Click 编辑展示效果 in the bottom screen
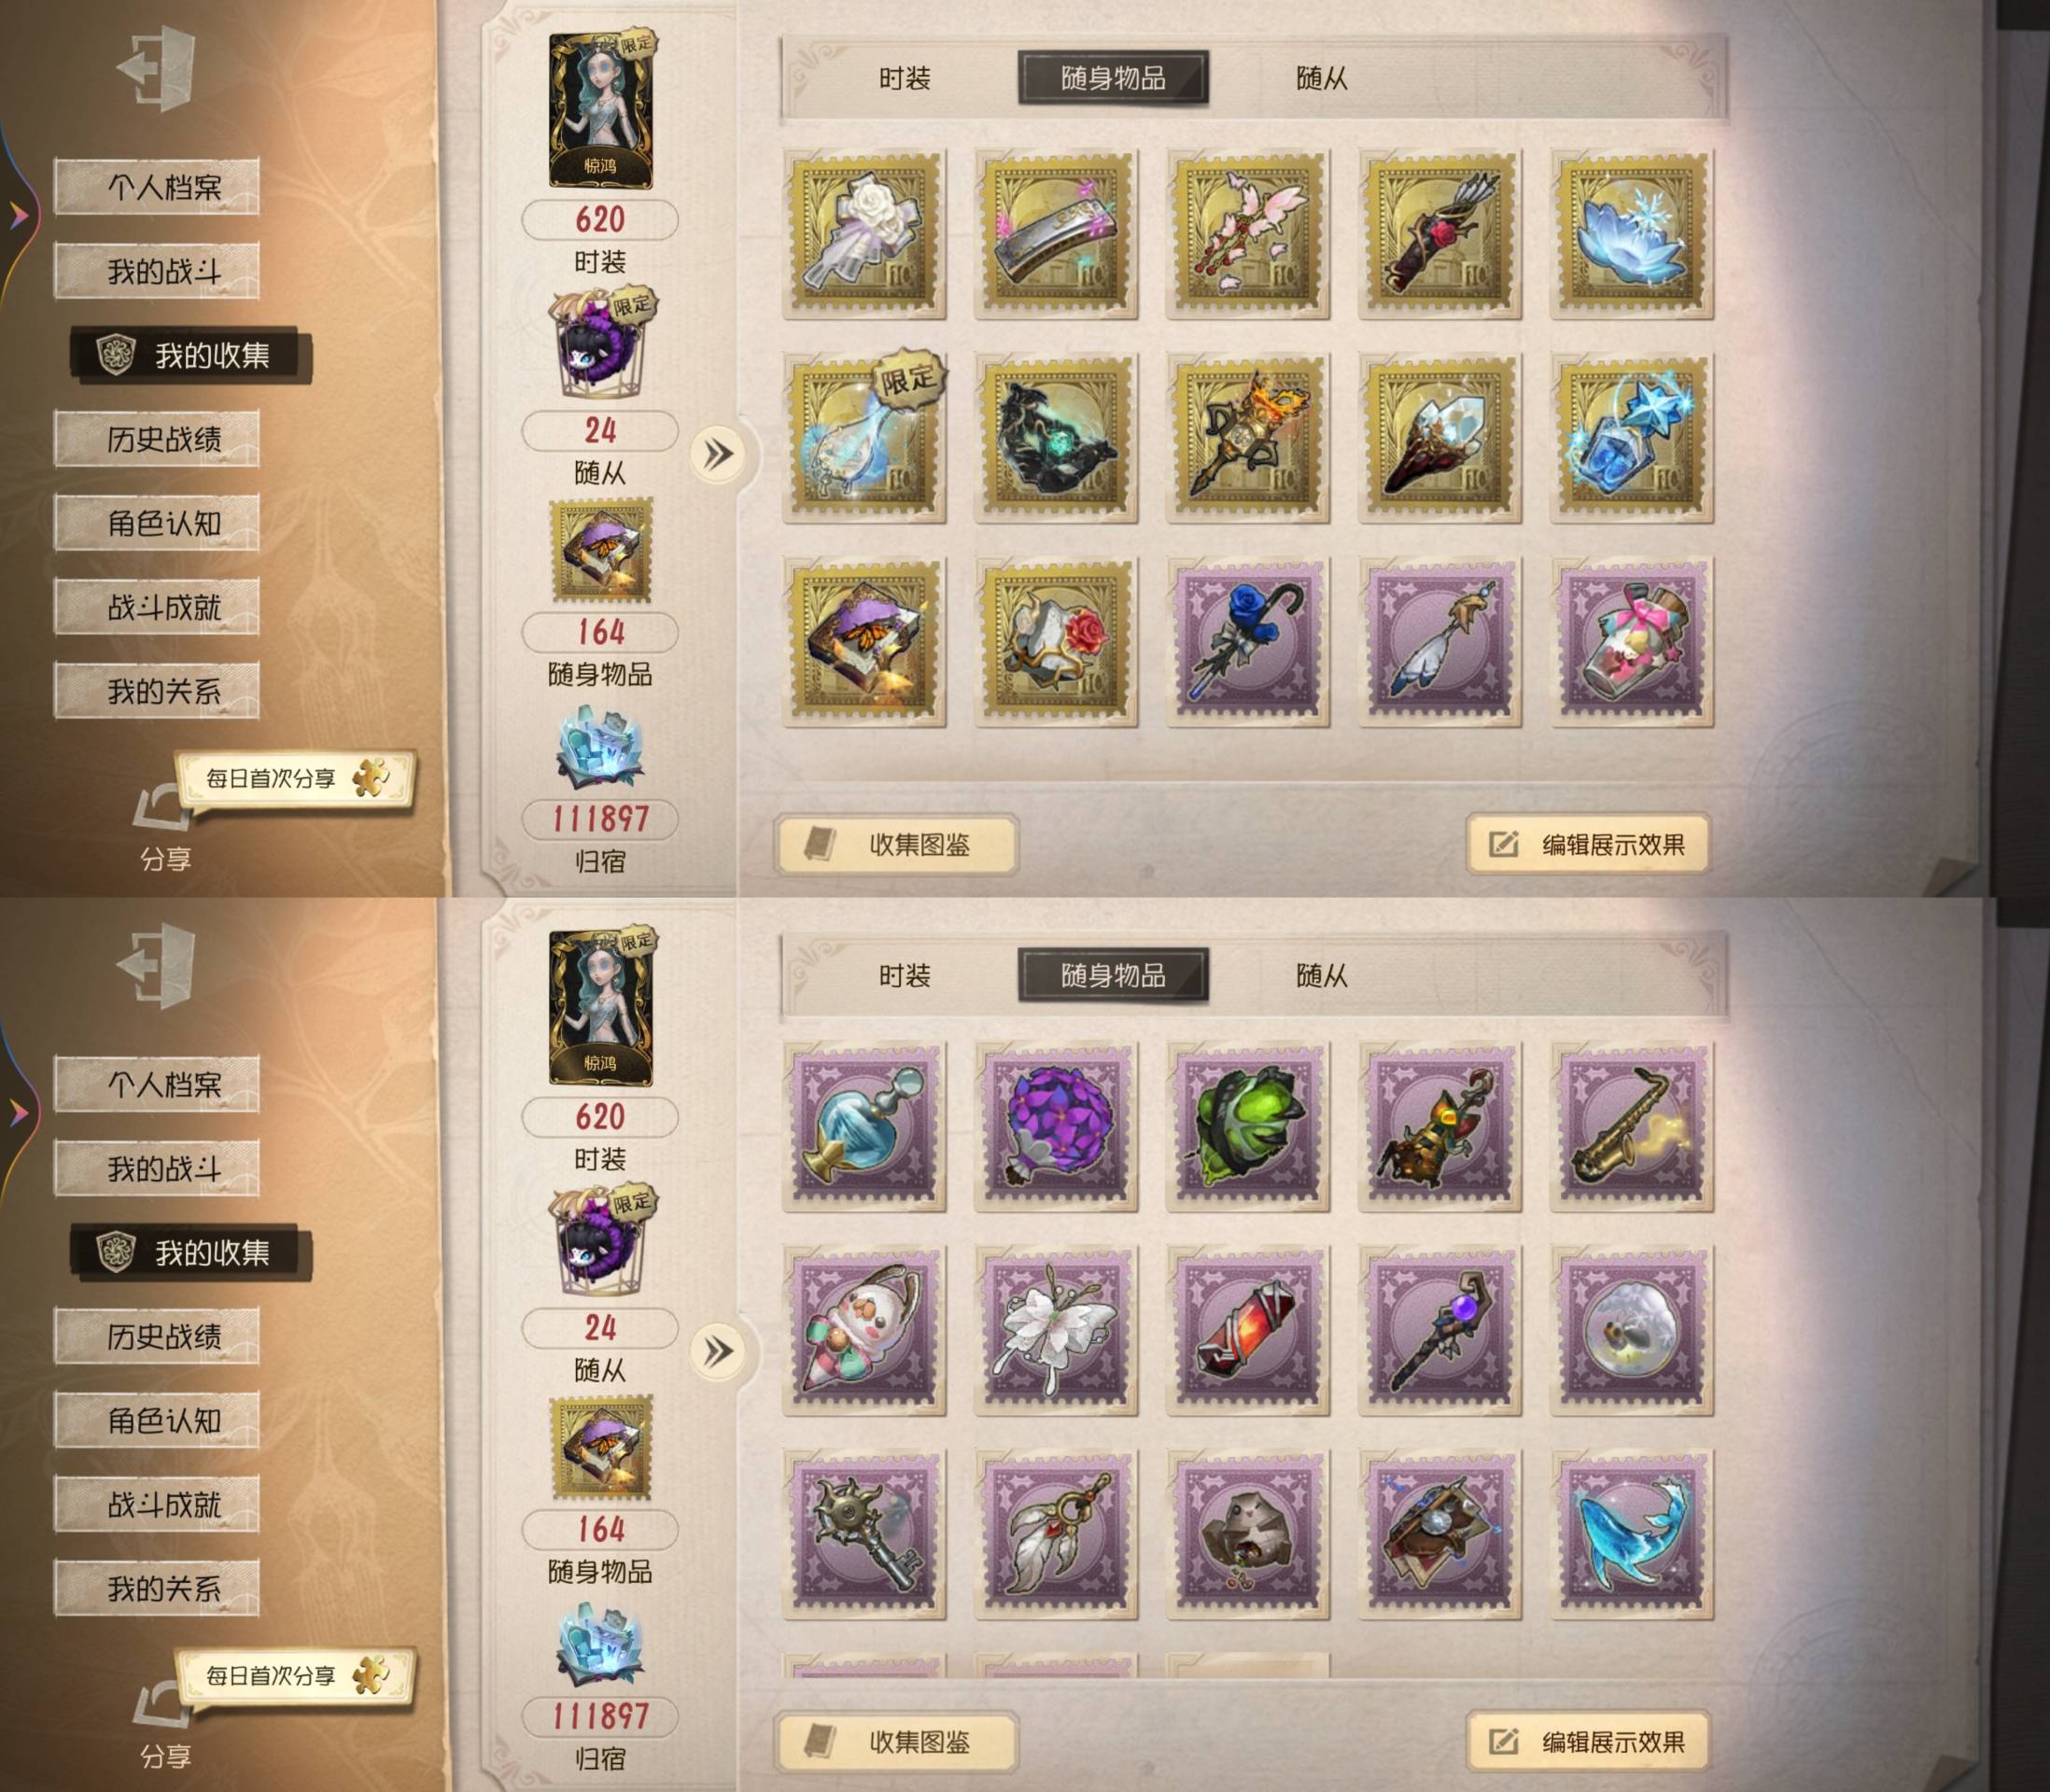Viewport: 2050px width, 1792px height. [1588, 1742]
